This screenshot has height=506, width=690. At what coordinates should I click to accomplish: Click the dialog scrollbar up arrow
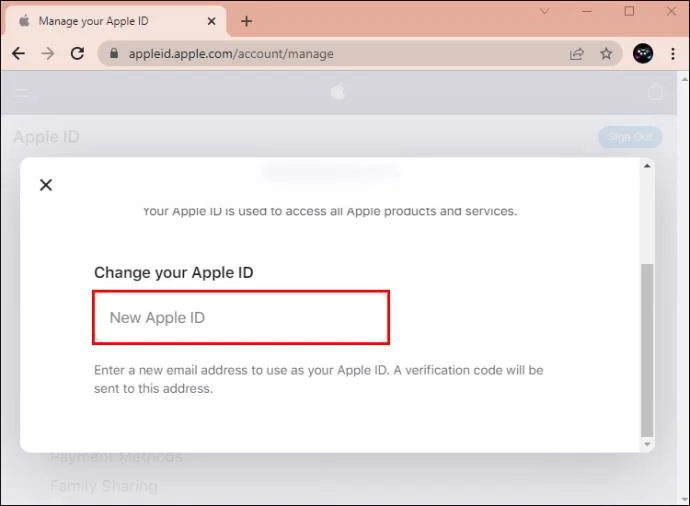click(647, 166)
